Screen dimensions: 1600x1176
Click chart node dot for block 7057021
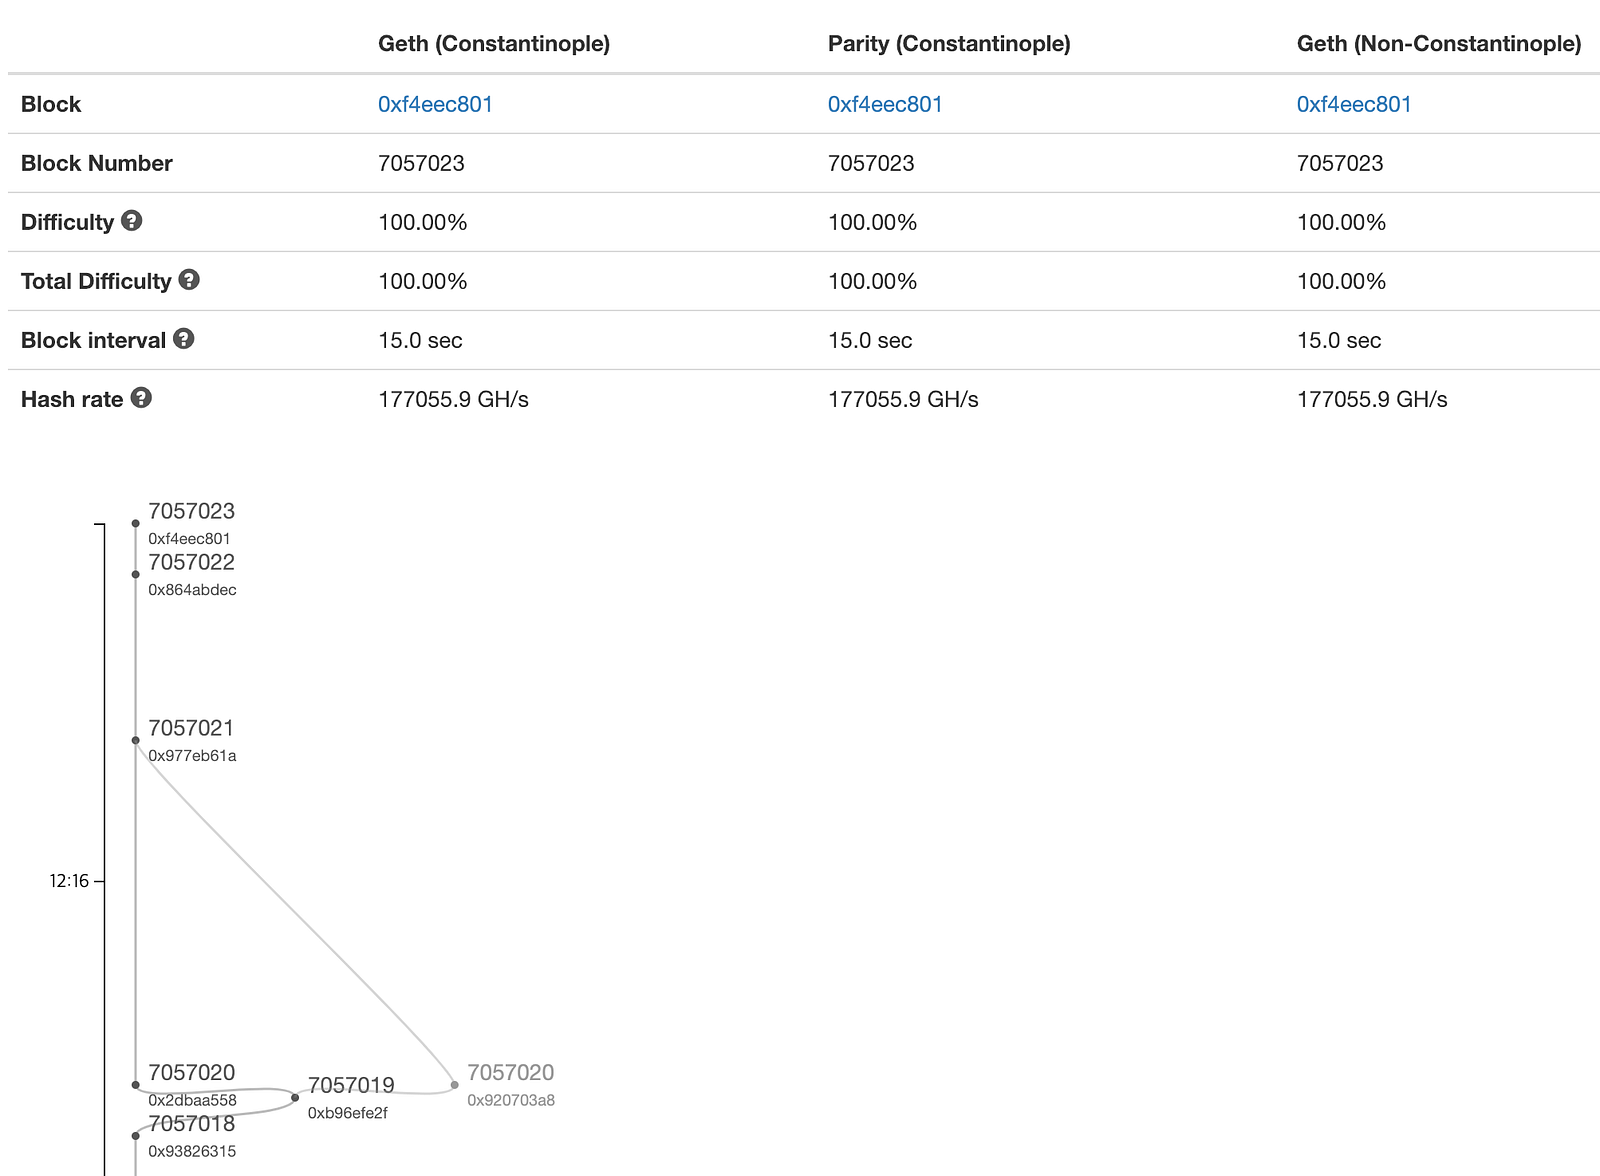[x=136, y=740]
